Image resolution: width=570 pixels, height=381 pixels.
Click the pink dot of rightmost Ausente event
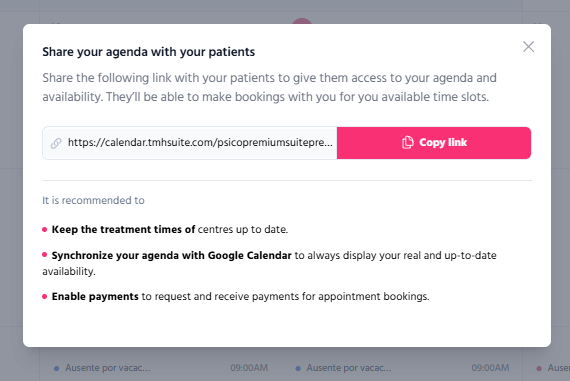539,368
